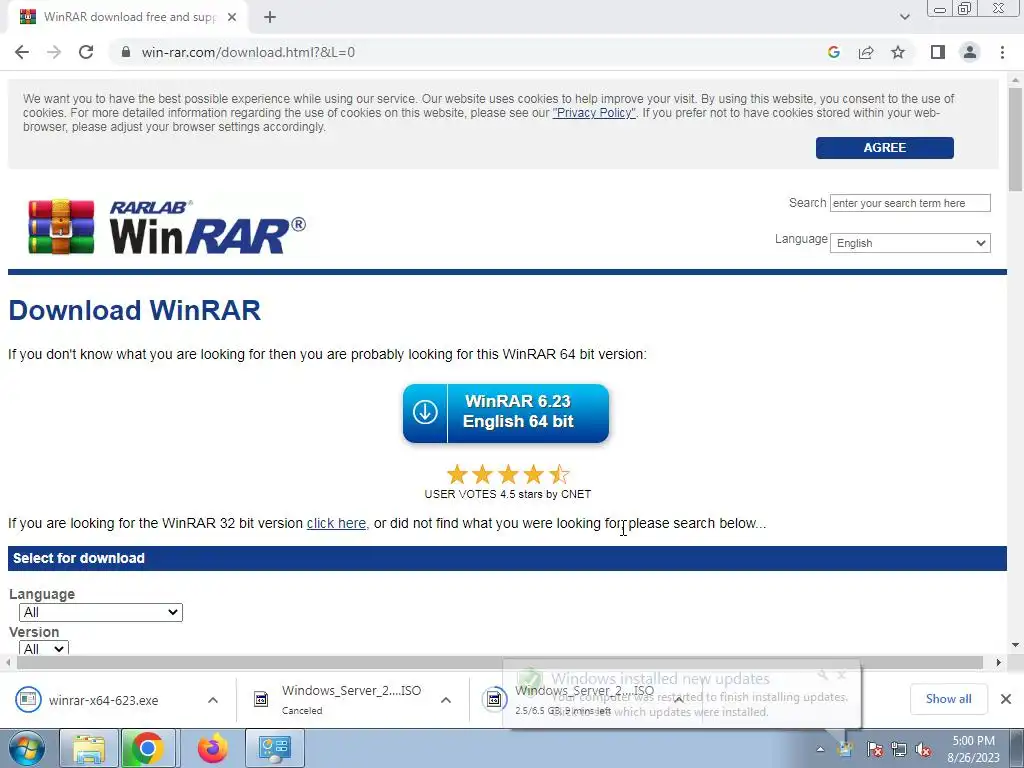The height and width of the screenshot is (768, 1024).
Task: Open the Privacy Policy link
Action: click(594, 113)
